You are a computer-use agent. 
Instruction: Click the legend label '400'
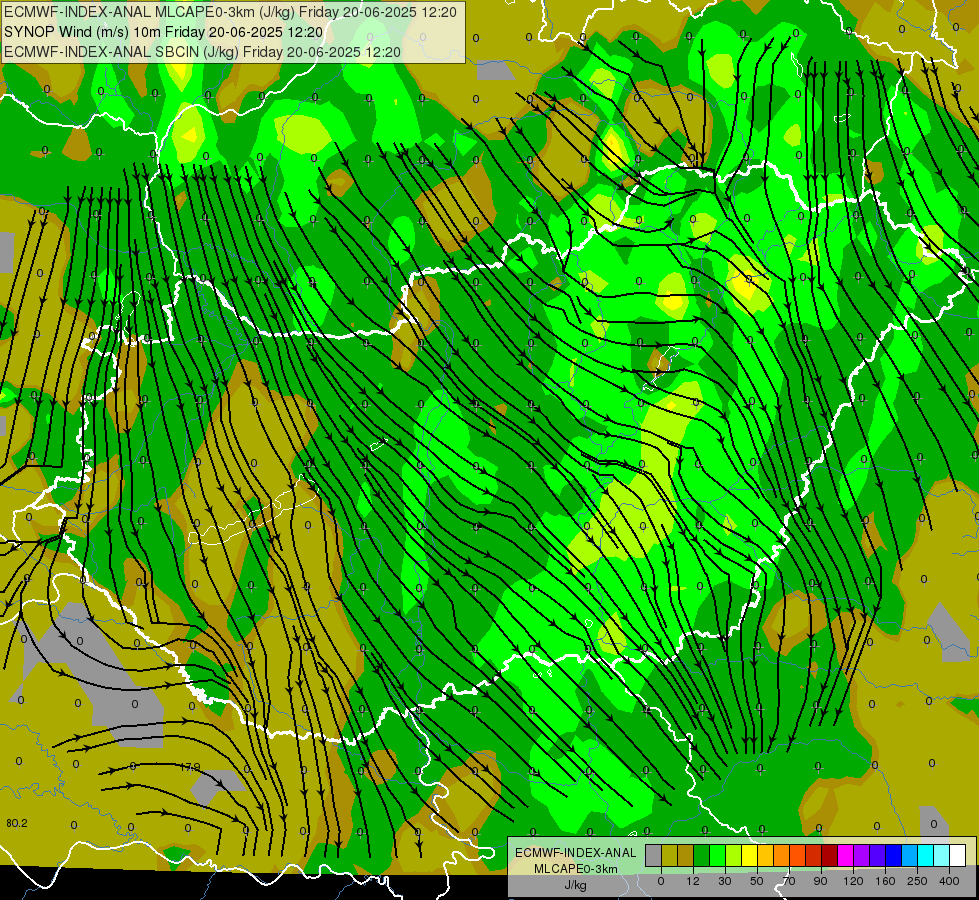tap(949, 881)
